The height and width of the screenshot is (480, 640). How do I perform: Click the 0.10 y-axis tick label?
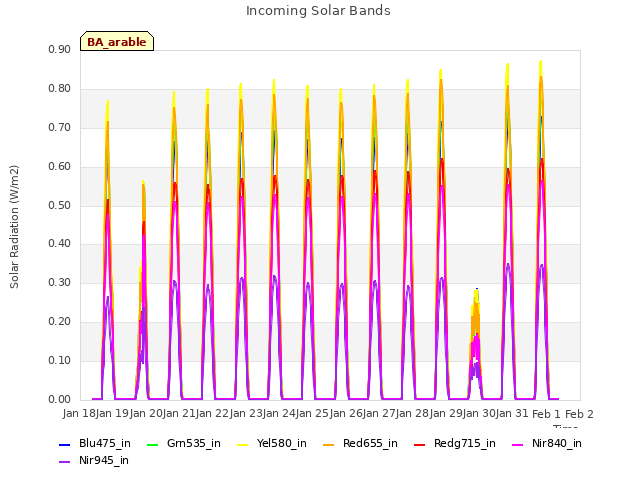[60, 360]
